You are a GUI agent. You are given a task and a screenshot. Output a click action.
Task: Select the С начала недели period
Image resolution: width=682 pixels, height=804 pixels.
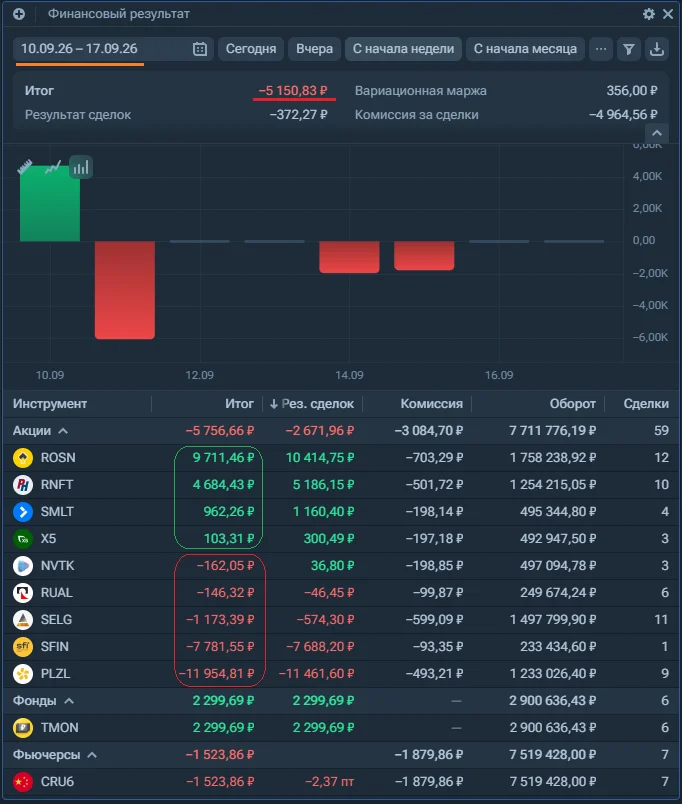click(403, 49)
